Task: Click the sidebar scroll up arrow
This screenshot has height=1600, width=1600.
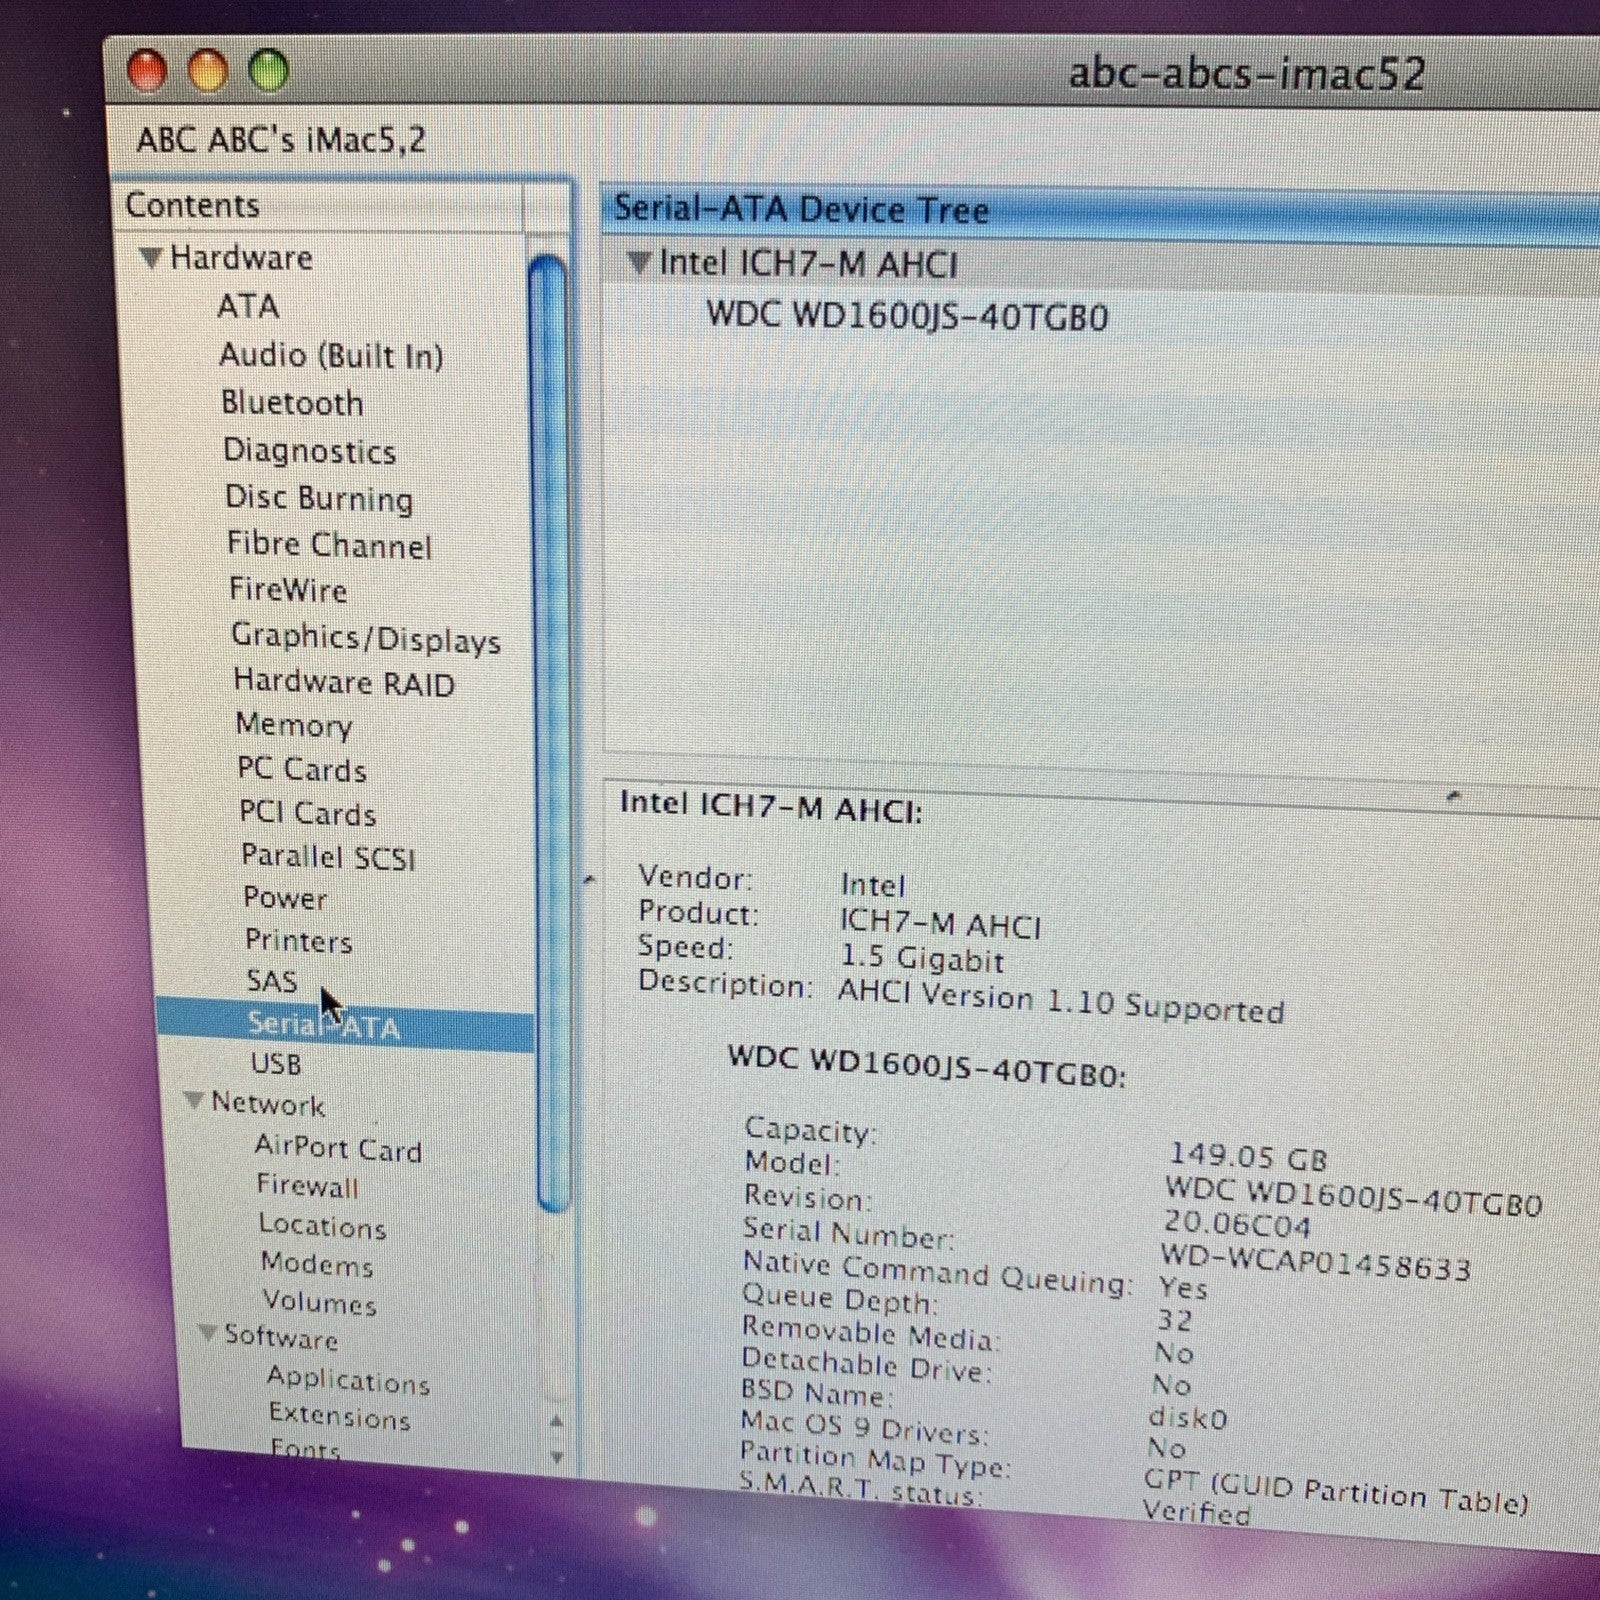Action: click(557, 1421)
